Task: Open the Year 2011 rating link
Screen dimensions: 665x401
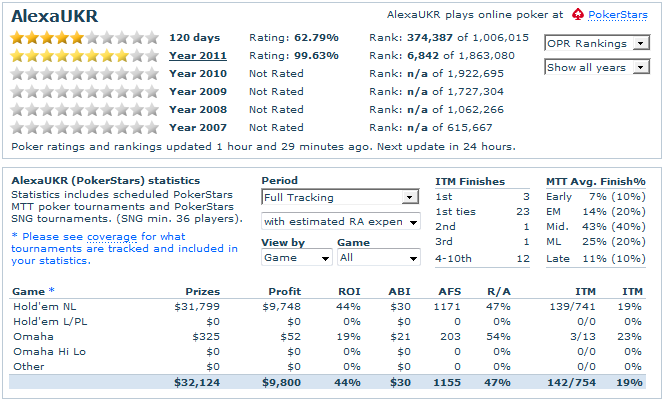Action: click(198, 56)
